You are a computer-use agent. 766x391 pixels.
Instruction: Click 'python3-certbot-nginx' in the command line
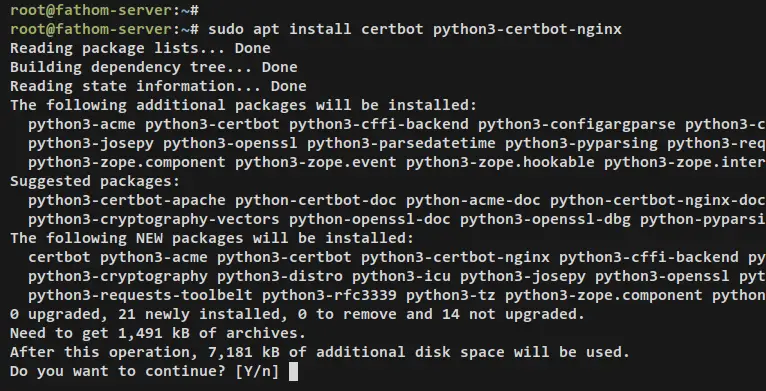click(x=527, y=29)
